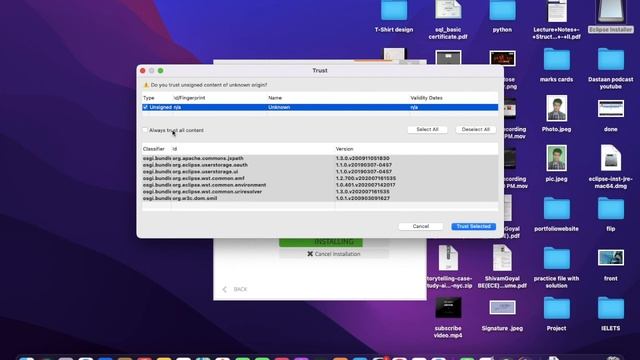
Task: Open the marks cards folder
Action: (557, 60)
